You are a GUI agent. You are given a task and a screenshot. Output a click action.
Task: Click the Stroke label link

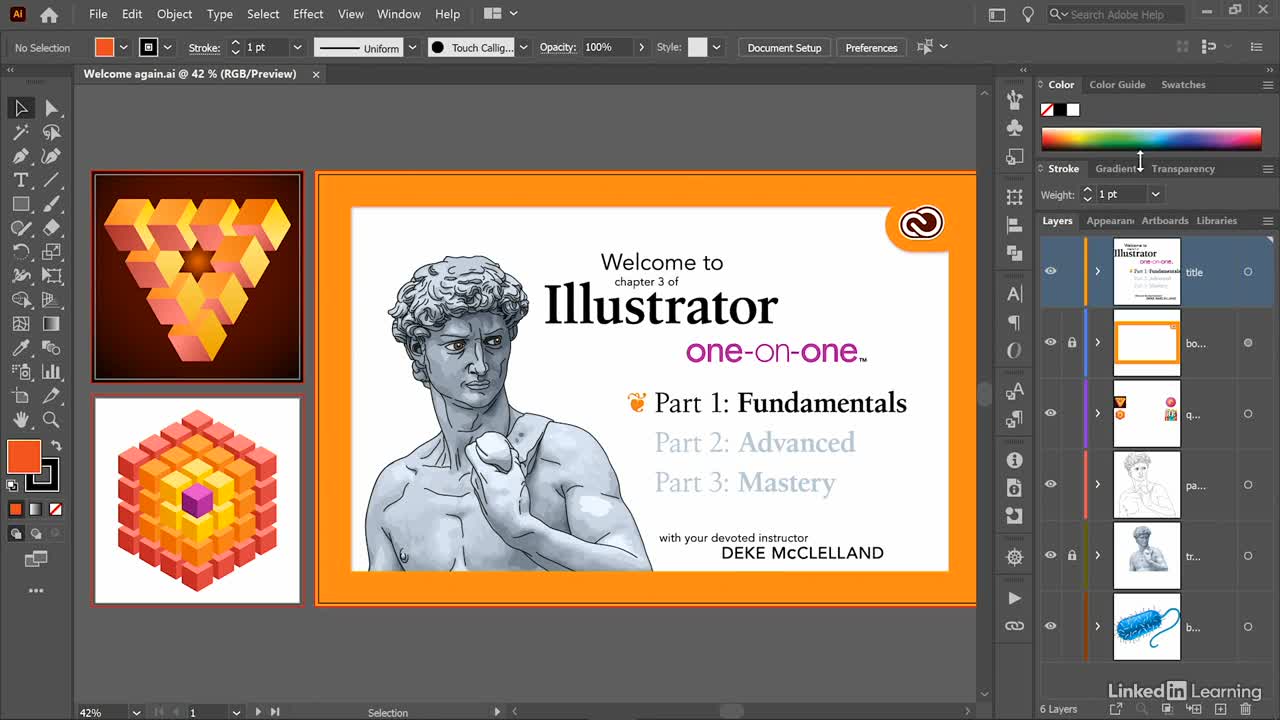204,47
